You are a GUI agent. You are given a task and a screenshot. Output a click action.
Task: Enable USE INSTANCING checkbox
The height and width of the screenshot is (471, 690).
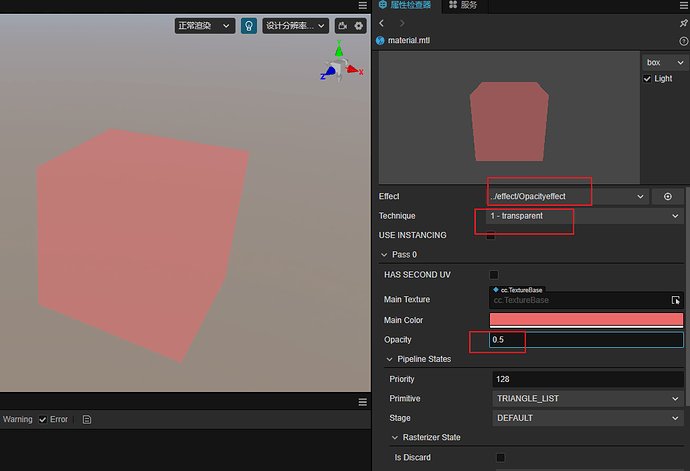[491, 236]
